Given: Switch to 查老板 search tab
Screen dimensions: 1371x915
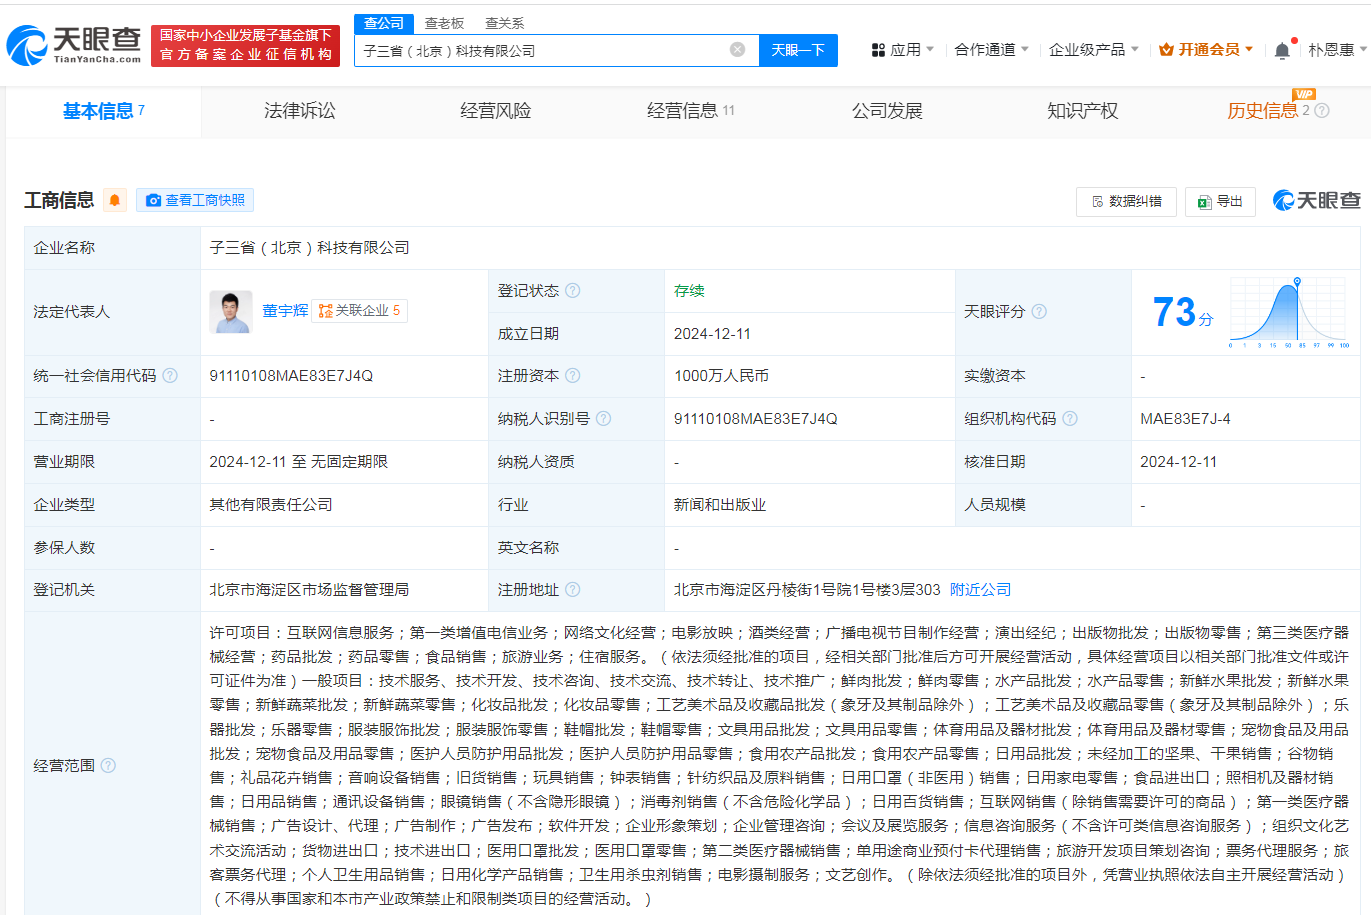Looking at the screenshot, I should (x=444, y=23).
